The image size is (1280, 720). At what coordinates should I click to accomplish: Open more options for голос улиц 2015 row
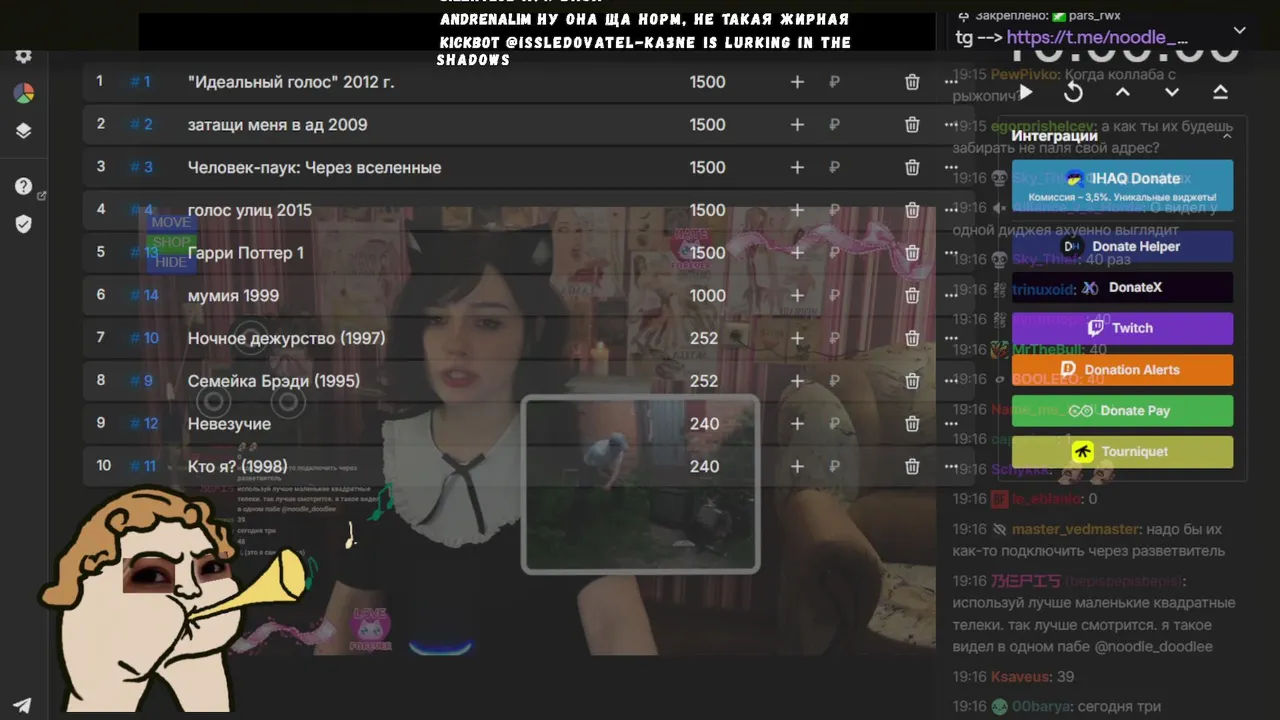[950, 210]
